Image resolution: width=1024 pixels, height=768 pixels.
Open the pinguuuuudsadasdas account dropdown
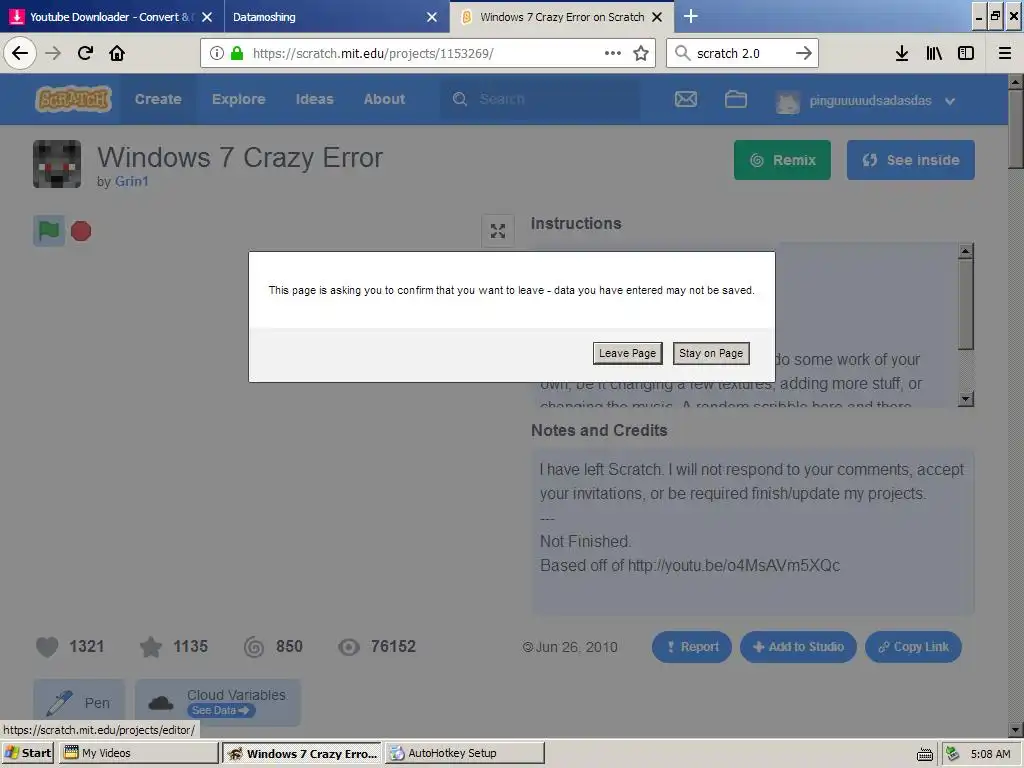coord(950,101)
